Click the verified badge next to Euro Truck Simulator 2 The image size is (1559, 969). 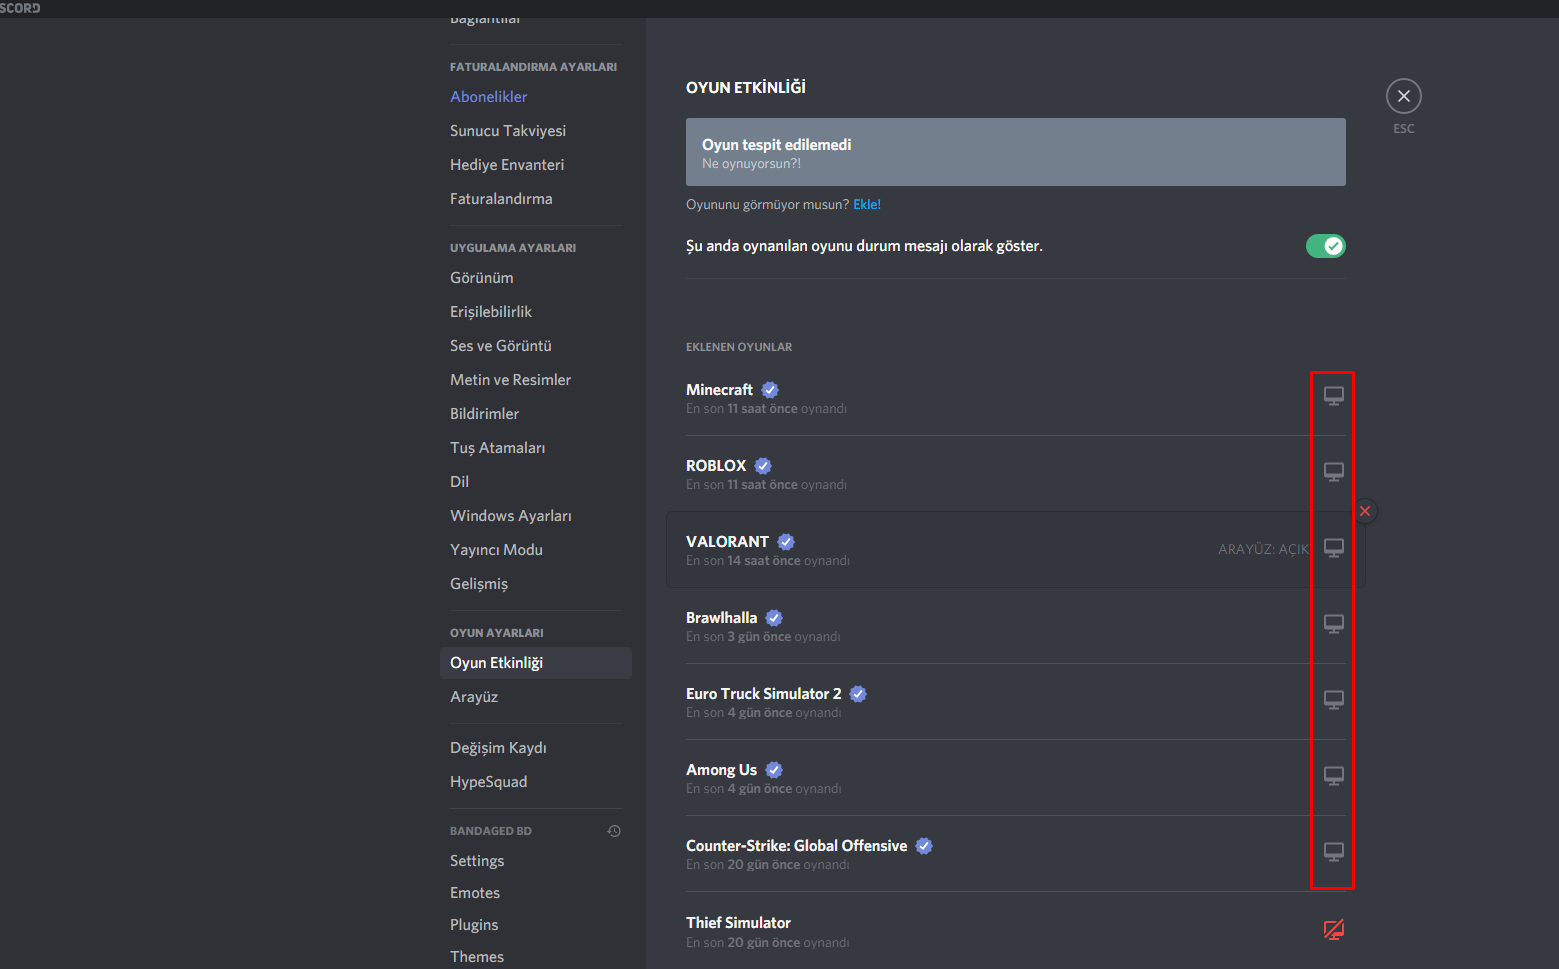[858, 694]
